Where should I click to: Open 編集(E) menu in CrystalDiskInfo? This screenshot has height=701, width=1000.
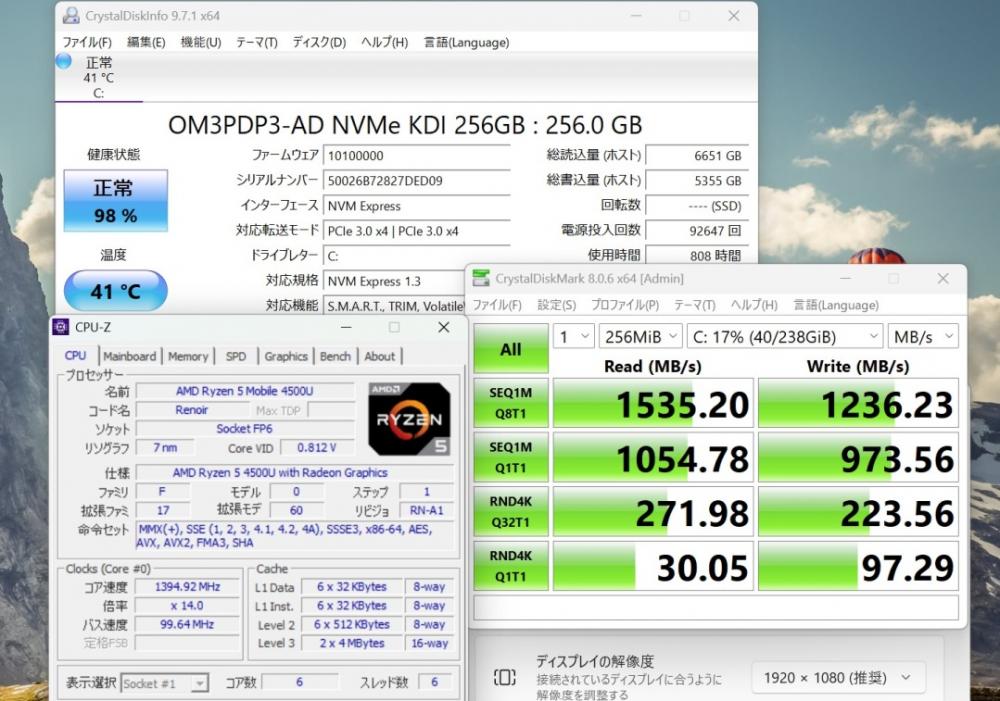[x=146, y=43]
